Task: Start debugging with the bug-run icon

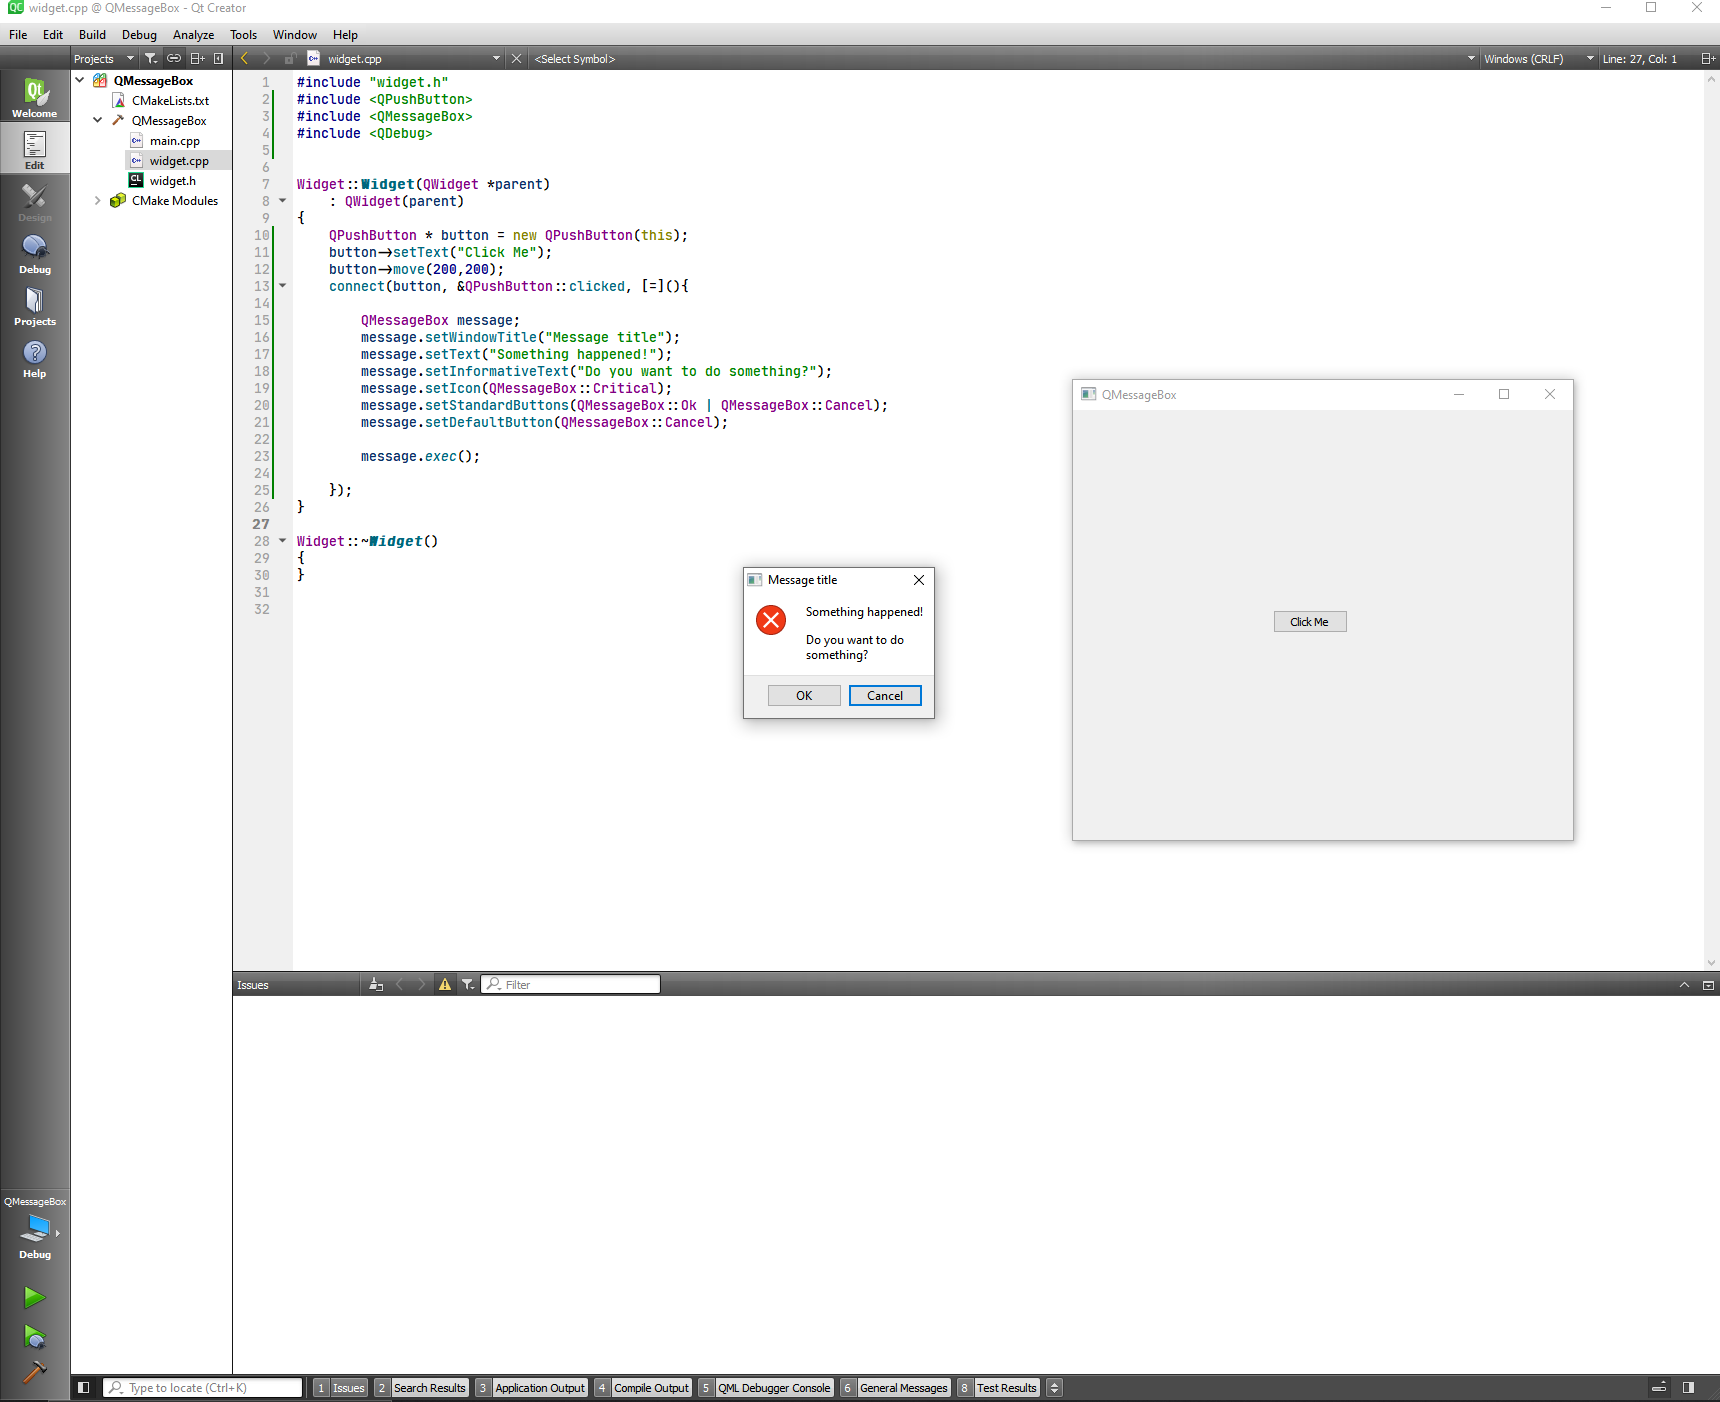Action: tap(34, 1336)
